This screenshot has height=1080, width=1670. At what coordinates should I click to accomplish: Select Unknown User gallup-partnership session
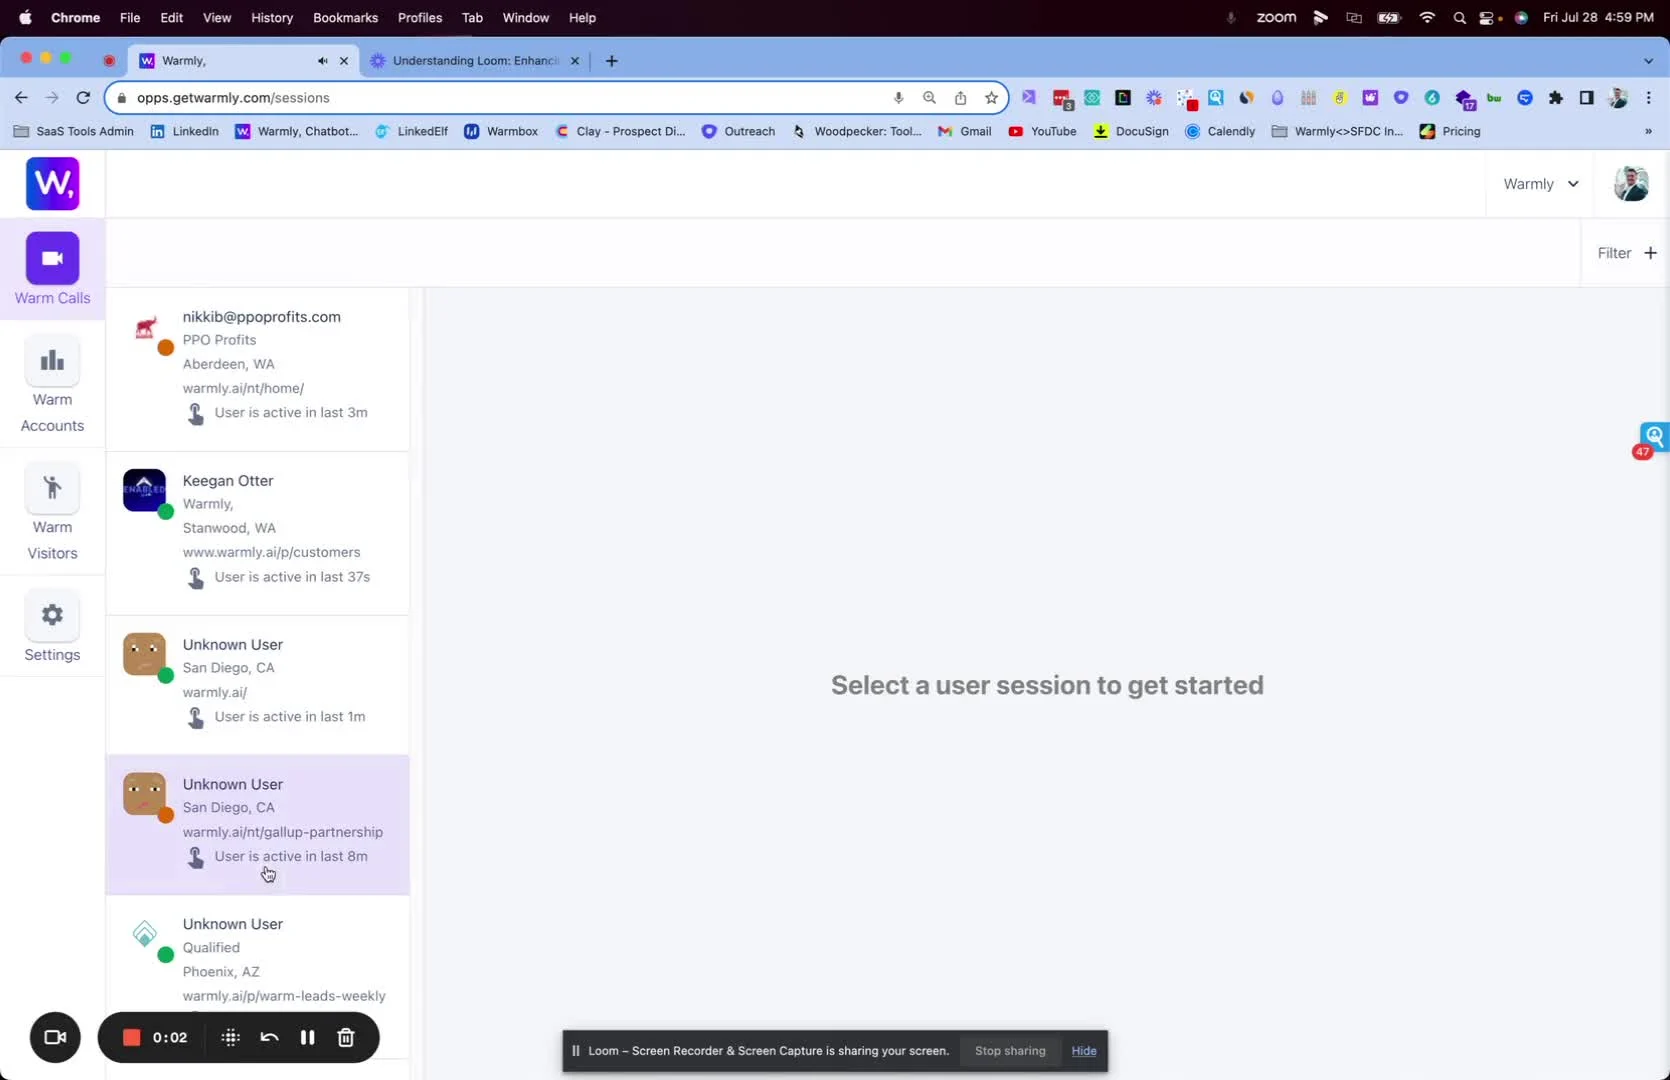click(x=258, y=825)
